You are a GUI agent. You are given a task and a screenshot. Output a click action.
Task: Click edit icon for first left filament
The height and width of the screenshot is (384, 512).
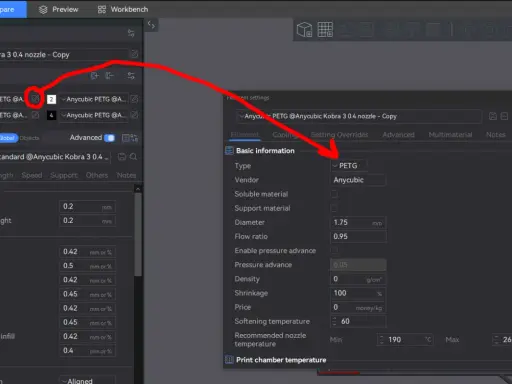click(35, 98)
